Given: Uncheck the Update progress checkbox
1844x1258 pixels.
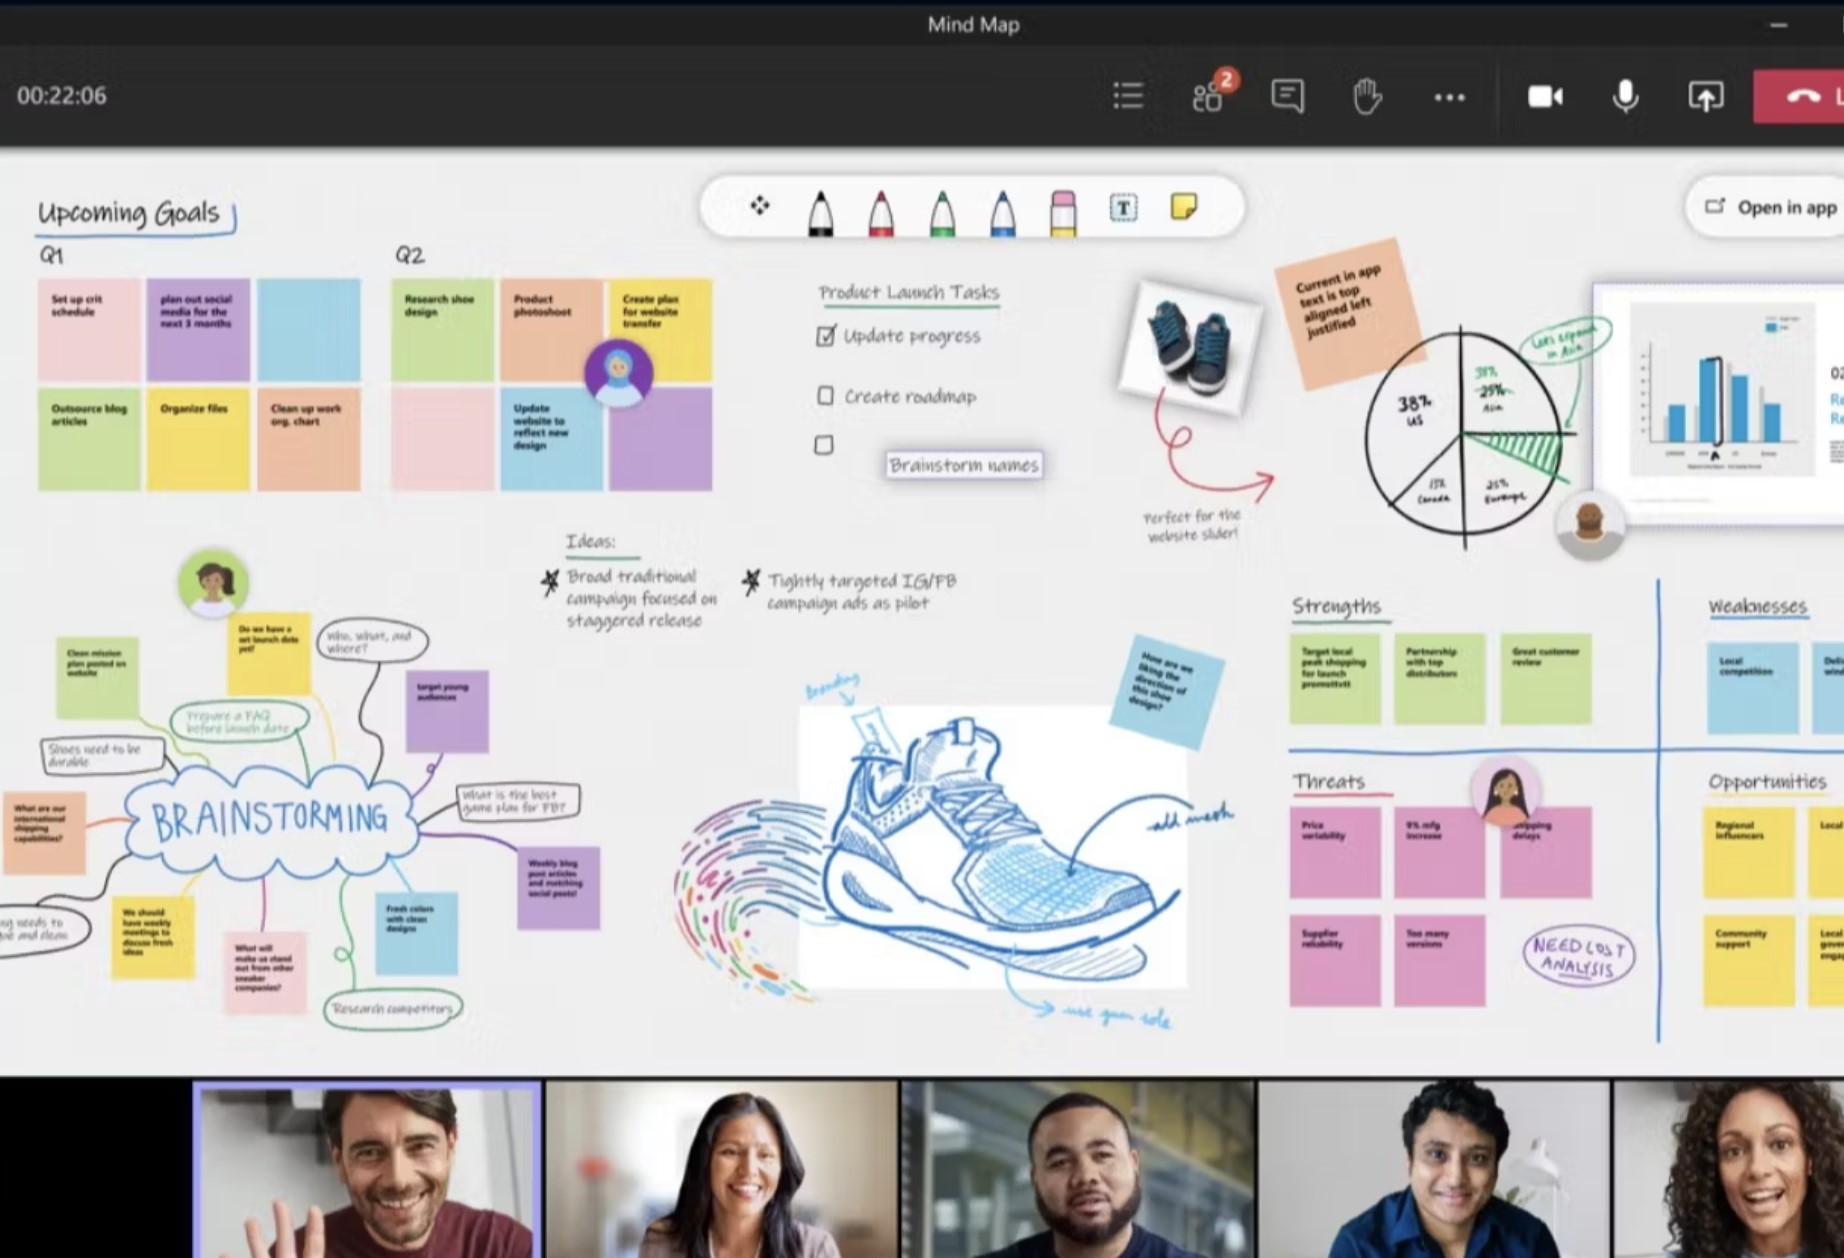Looking at the screenshot, I should pyautogui.click(x=825, y=336).
